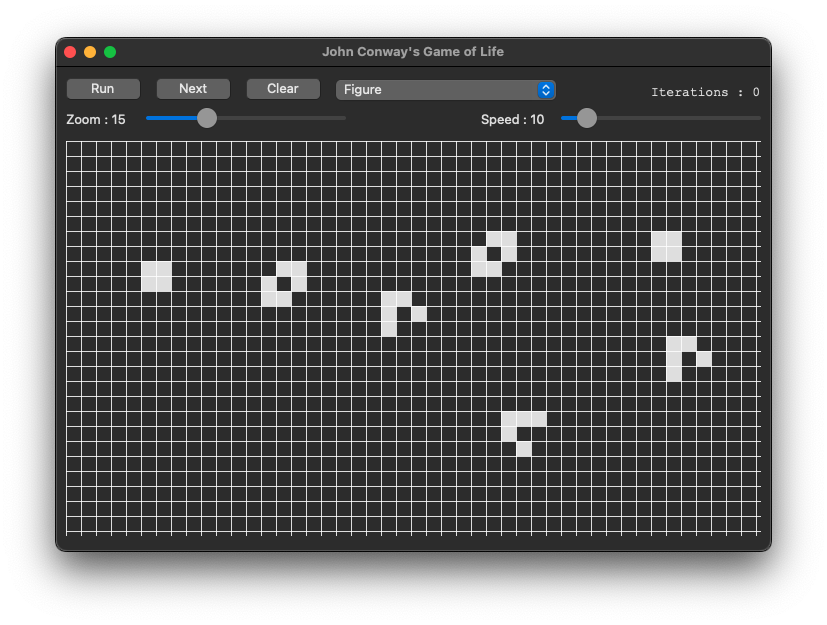The image size is (827, 625).
Task: Toggle the lowest live cell on the grid
Action: [524, 449]
